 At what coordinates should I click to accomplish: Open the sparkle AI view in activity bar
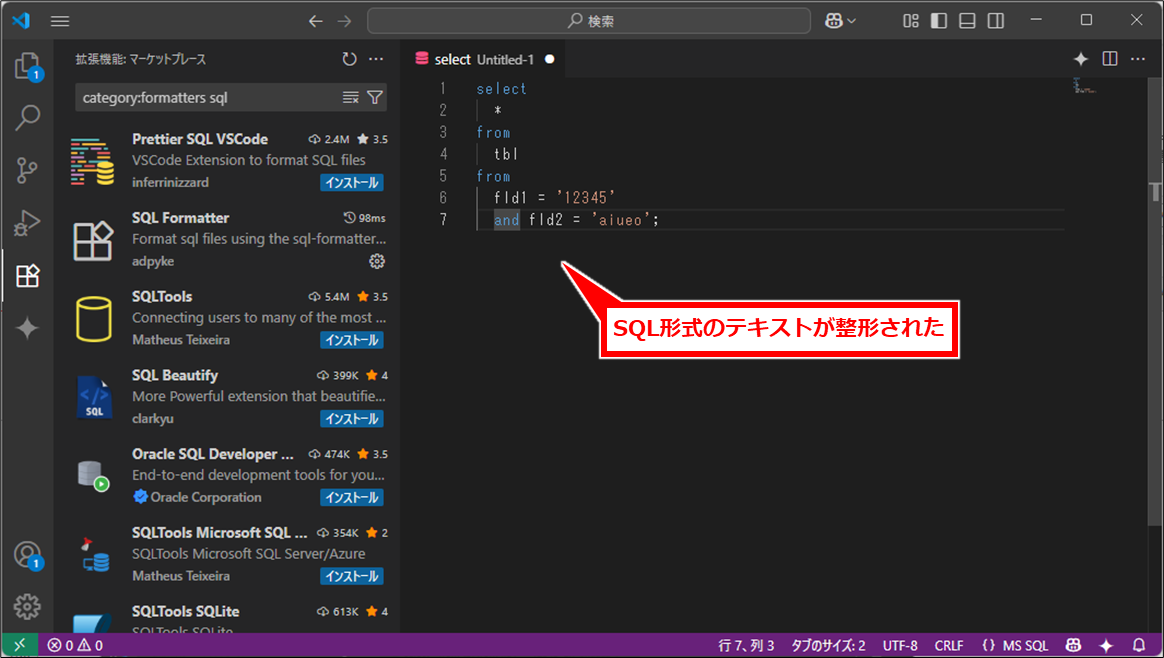point(27,328)
